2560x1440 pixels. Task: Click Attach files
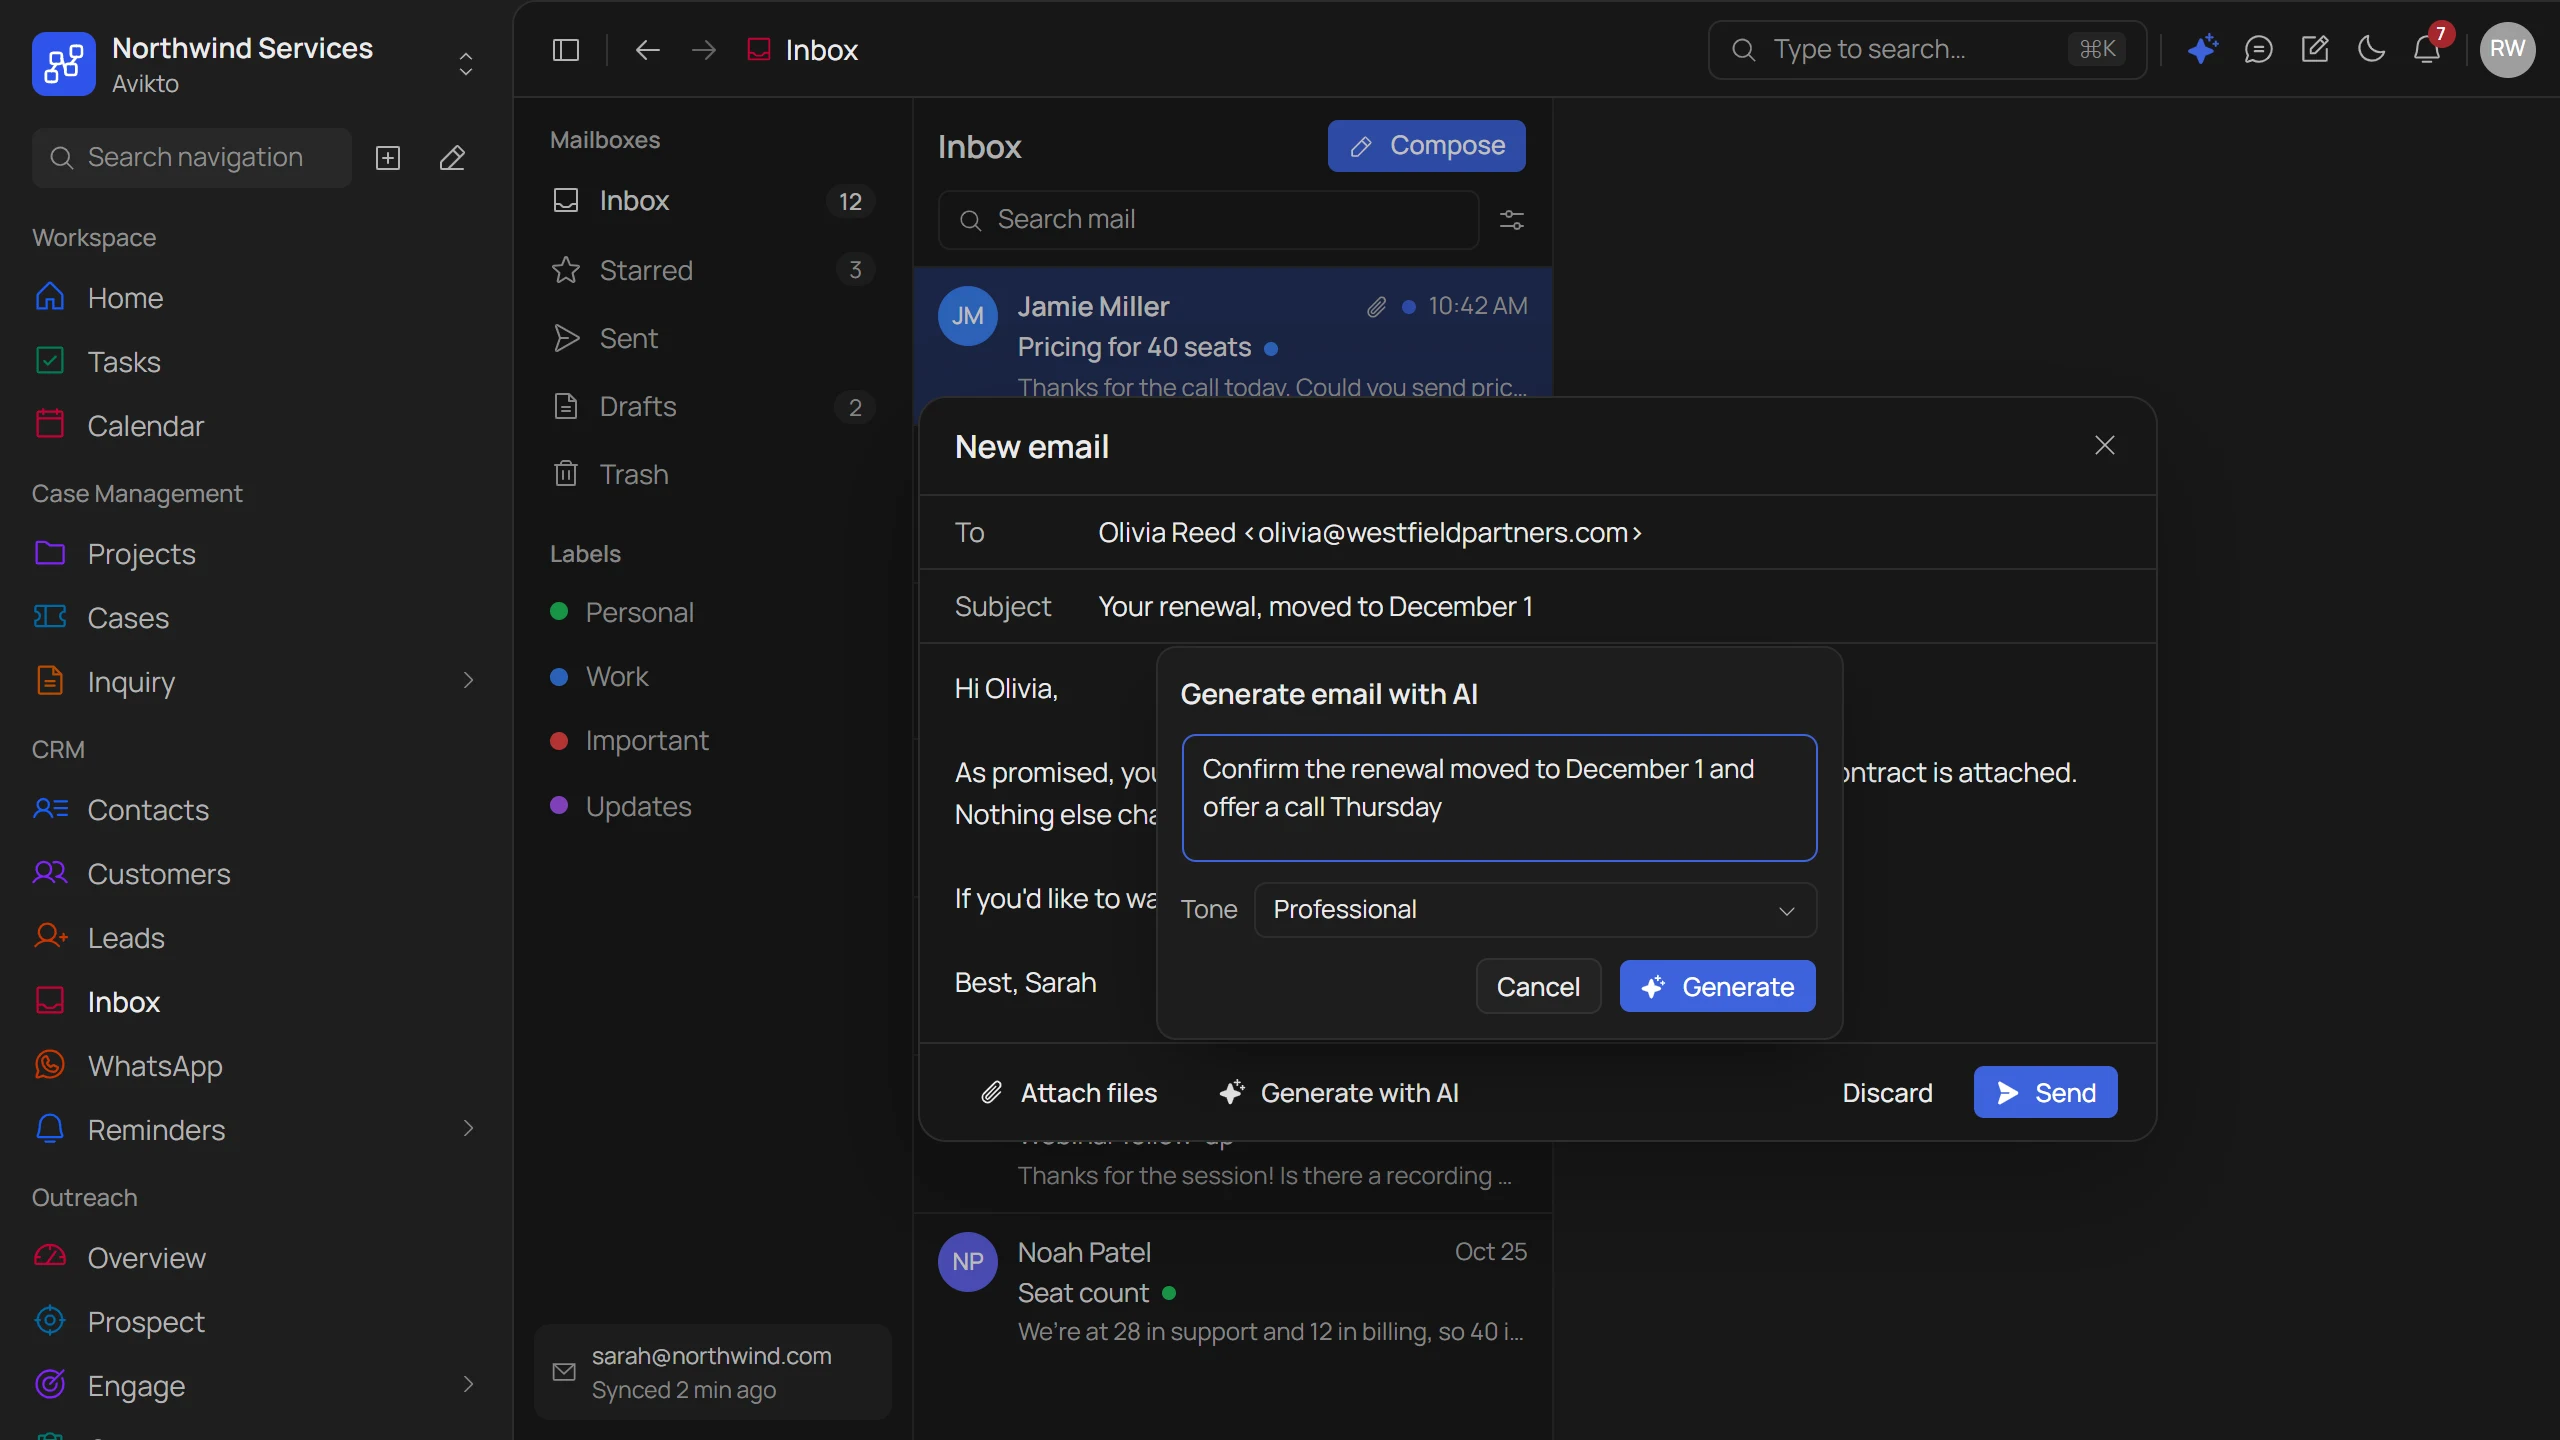point(1069,1093)
